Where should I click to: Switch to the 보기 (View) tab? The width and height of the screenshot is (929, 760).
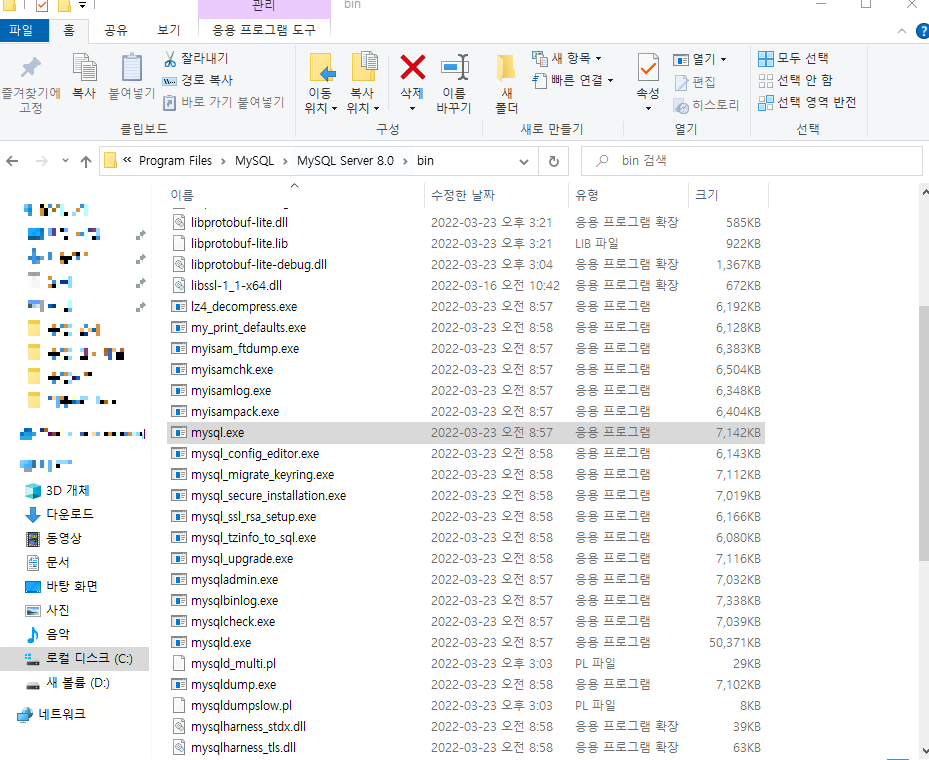[168, 30]
